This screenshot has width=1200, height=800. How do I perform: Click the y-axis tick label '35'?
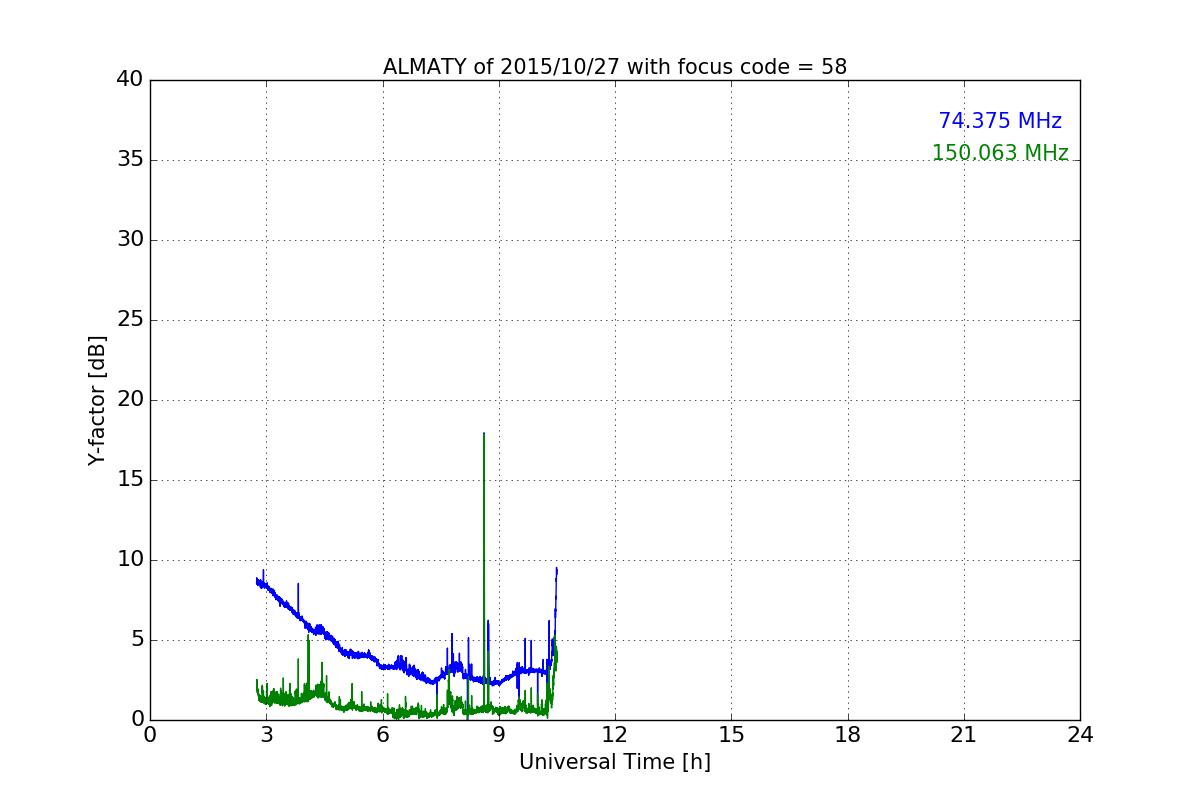130,160
